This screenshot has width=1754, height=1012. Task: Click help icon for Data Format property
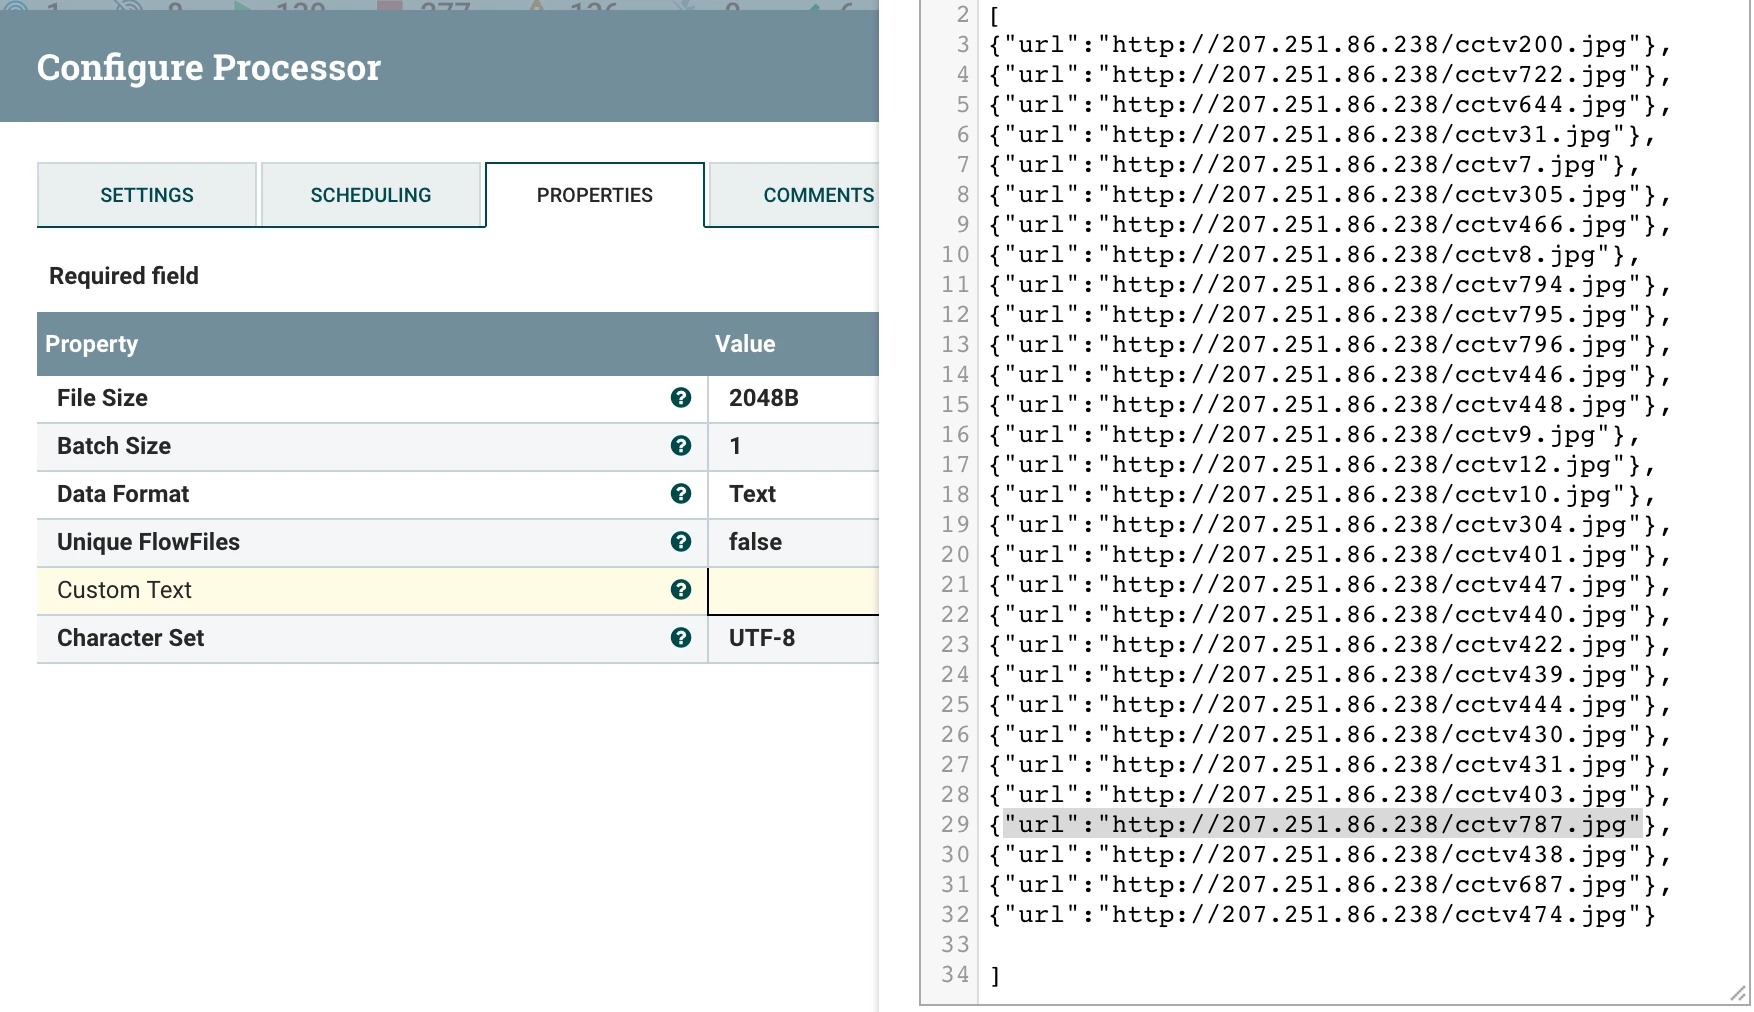681,494
